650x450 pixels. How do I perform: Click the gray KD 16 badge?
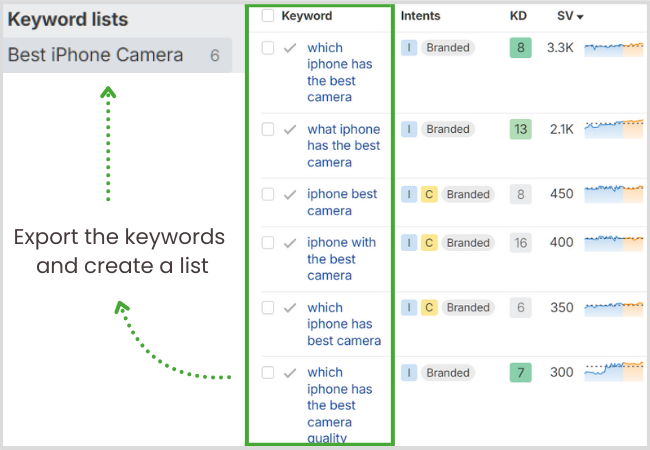tap(521, 242)
